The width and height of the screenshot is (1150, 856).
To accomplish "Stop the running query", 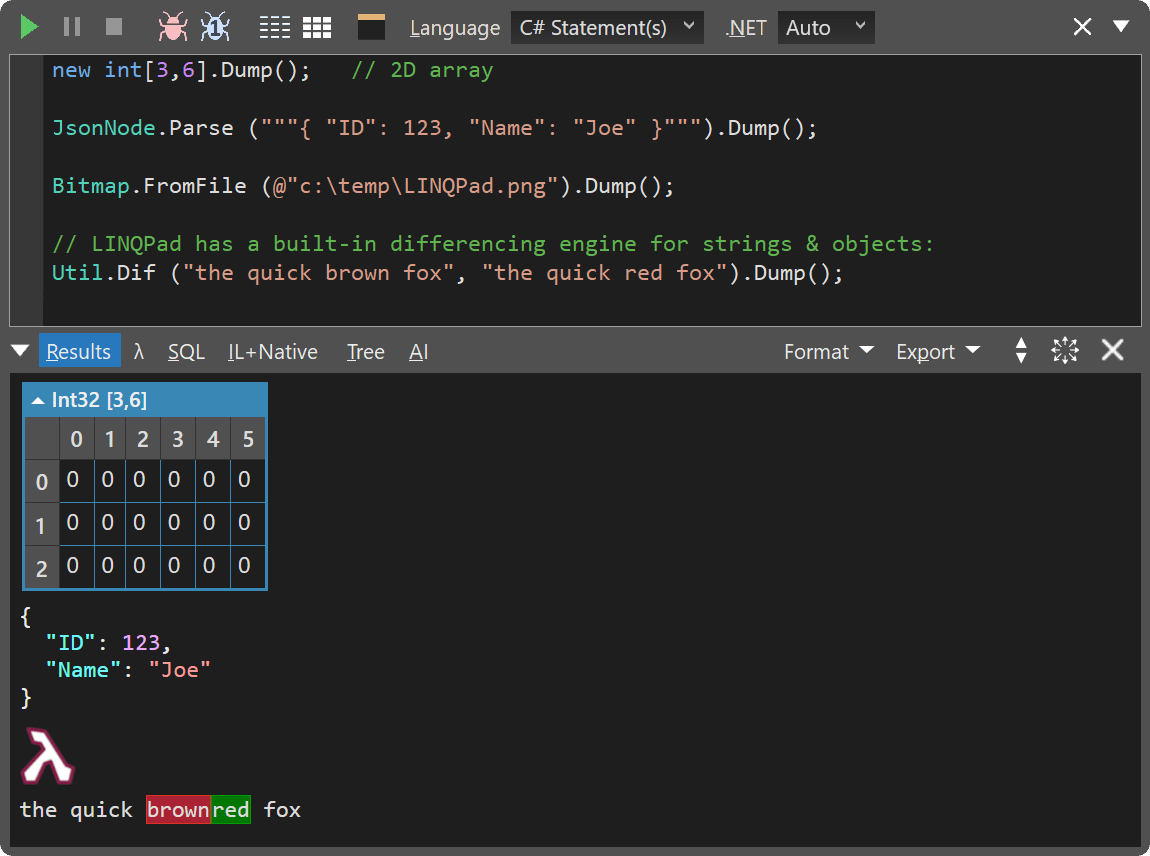I will point(112,27).
